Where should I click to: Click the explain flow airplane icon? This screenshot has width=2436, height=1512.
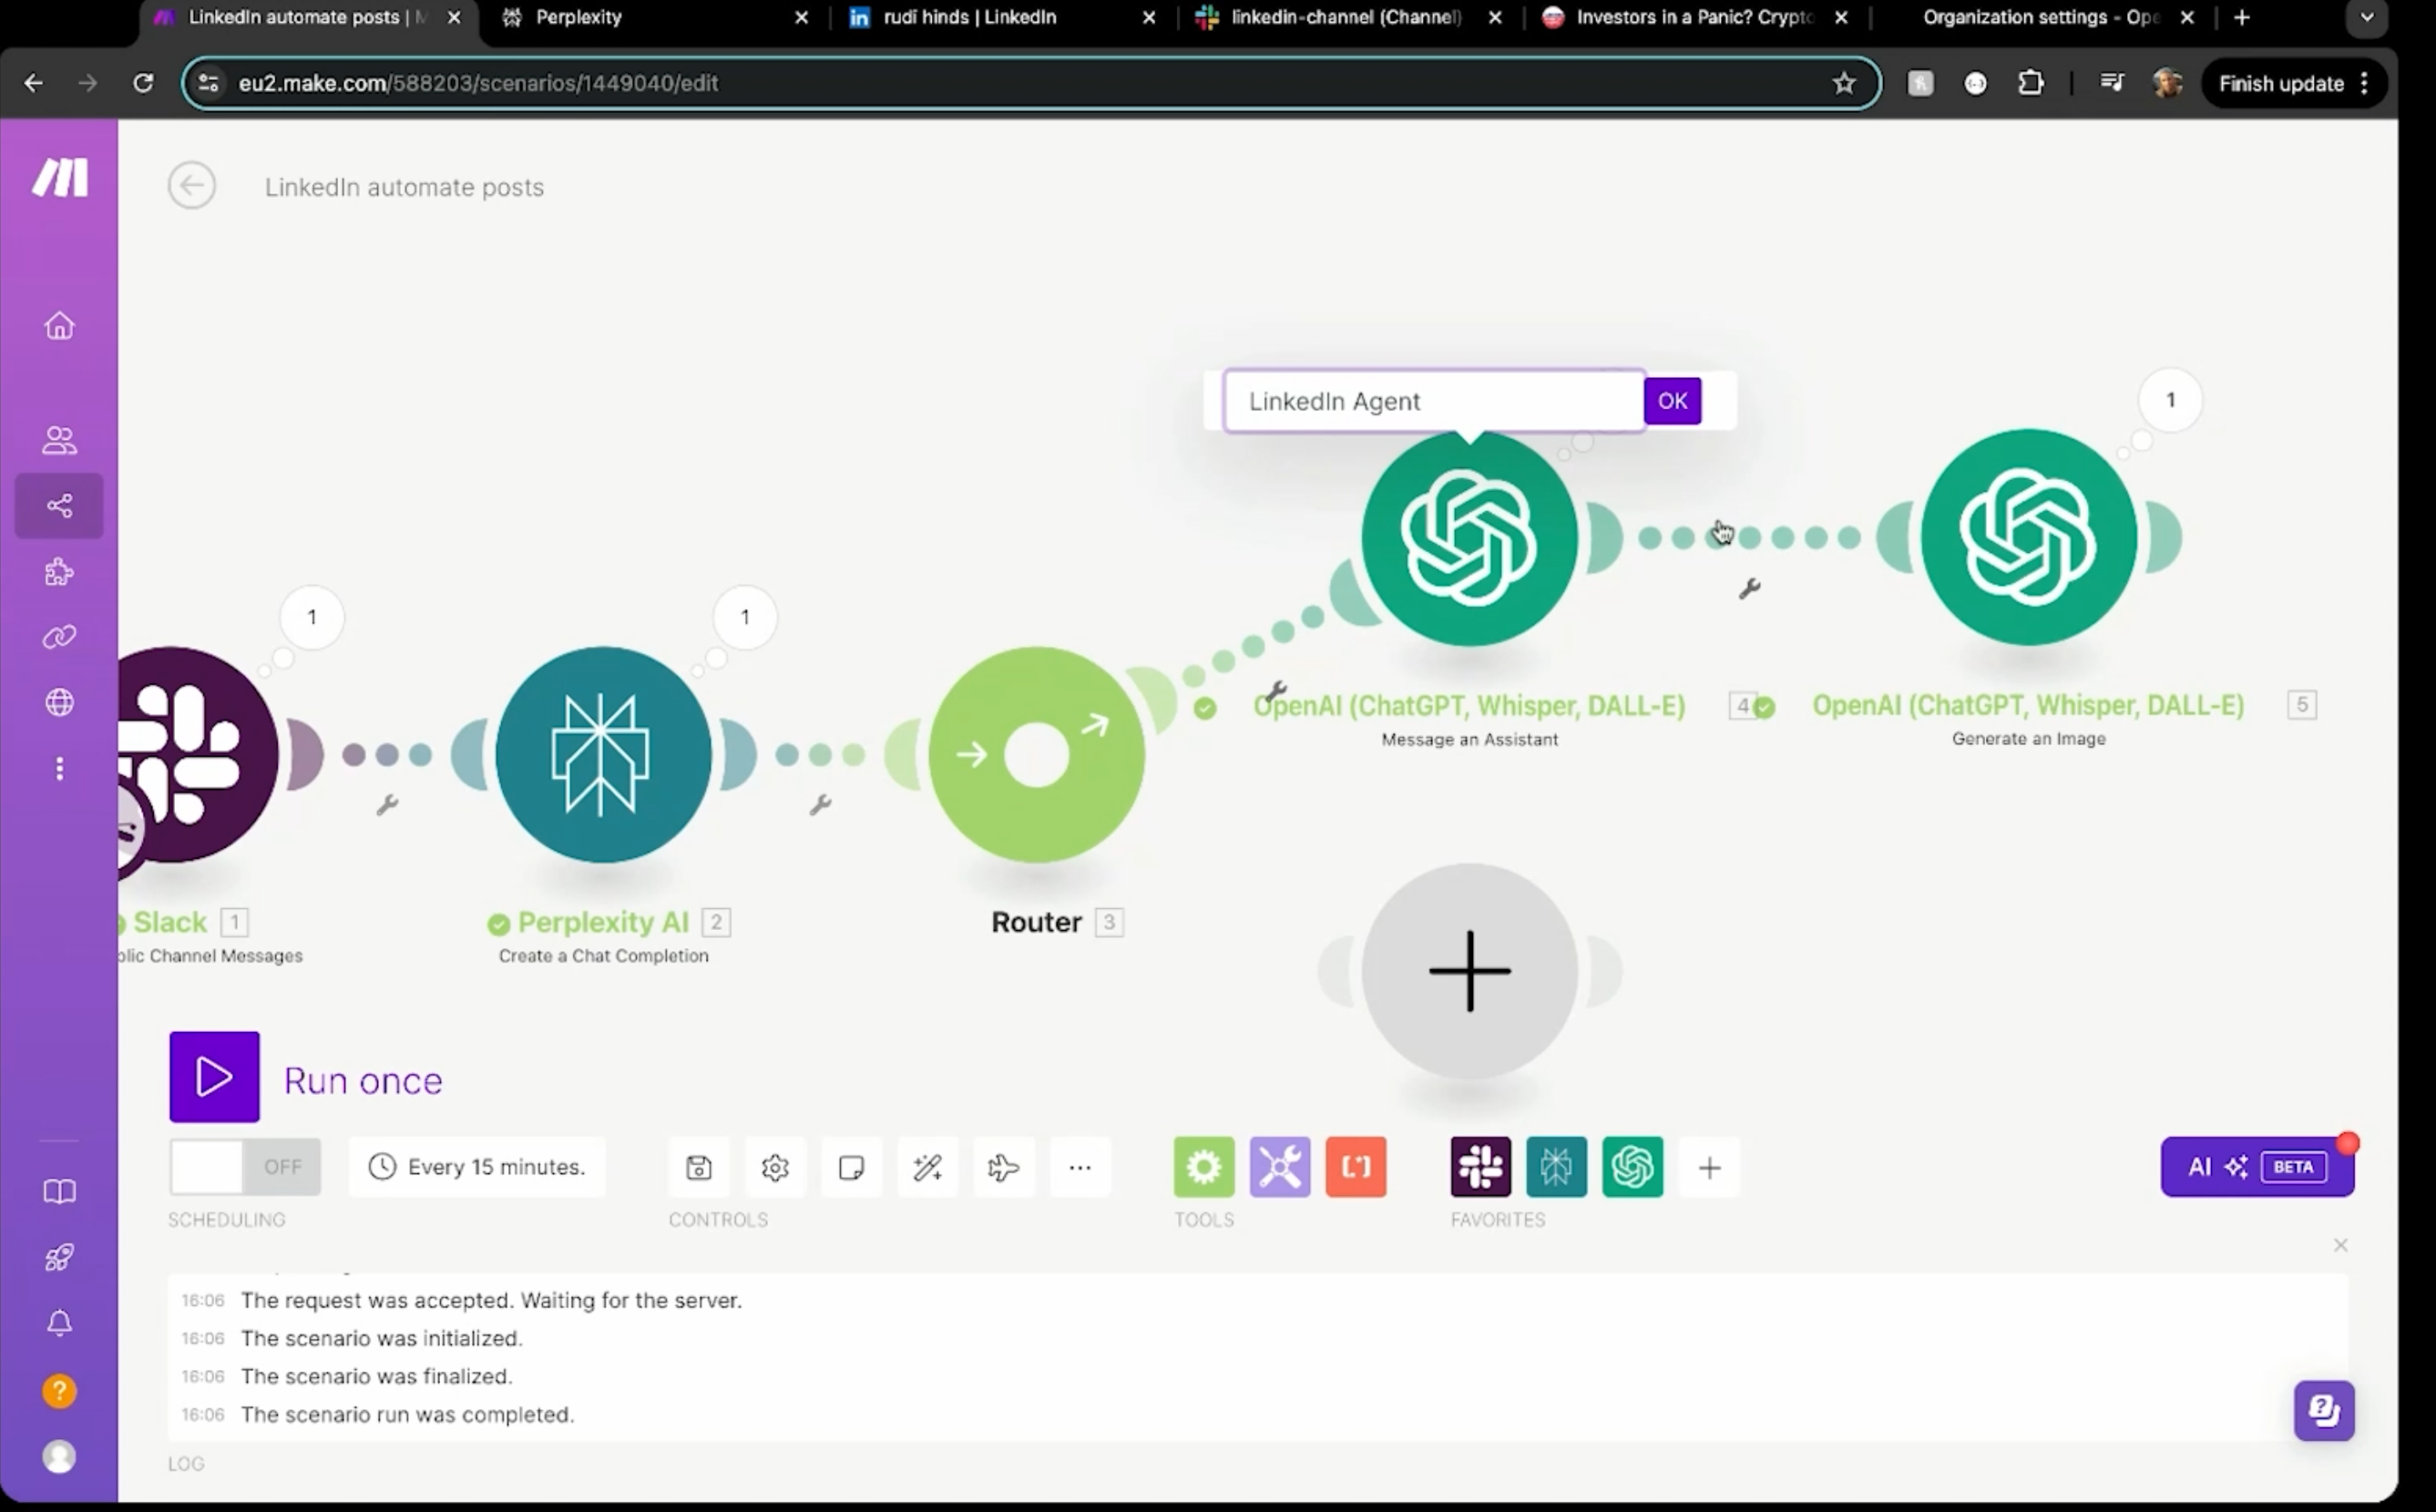1003,1167
